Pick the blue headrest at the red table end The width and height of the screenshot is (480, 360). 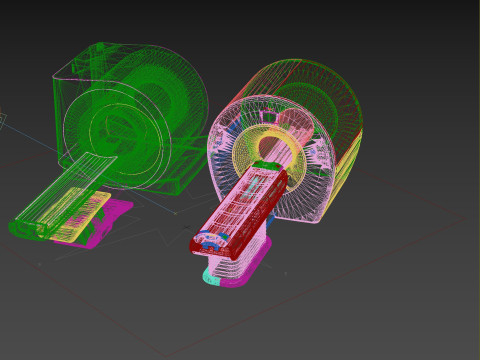[x=211, y=241]
